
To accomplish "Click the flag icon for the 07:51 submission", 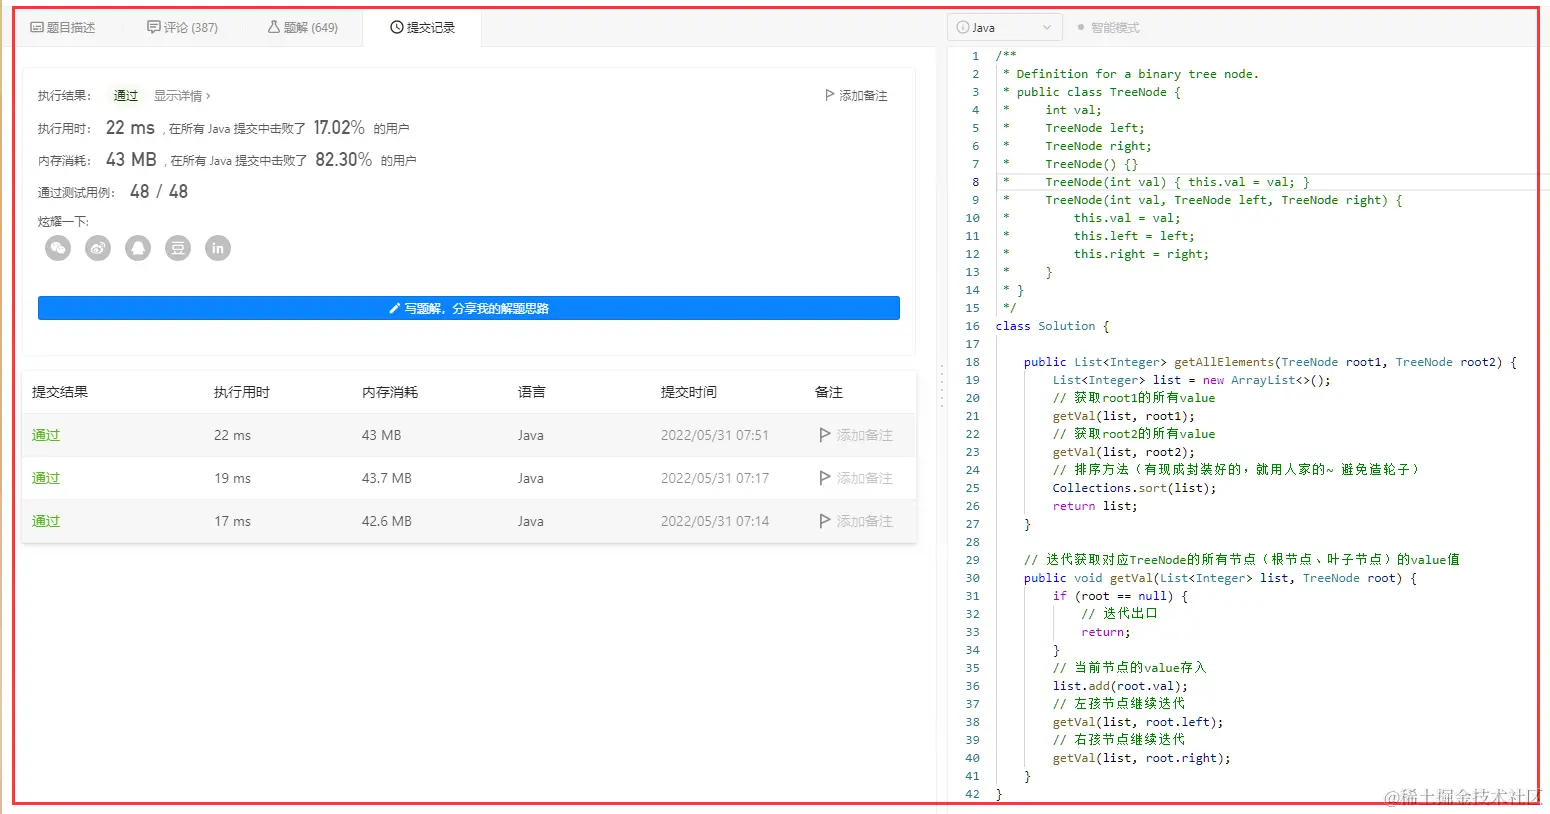I will coord(825,435).
